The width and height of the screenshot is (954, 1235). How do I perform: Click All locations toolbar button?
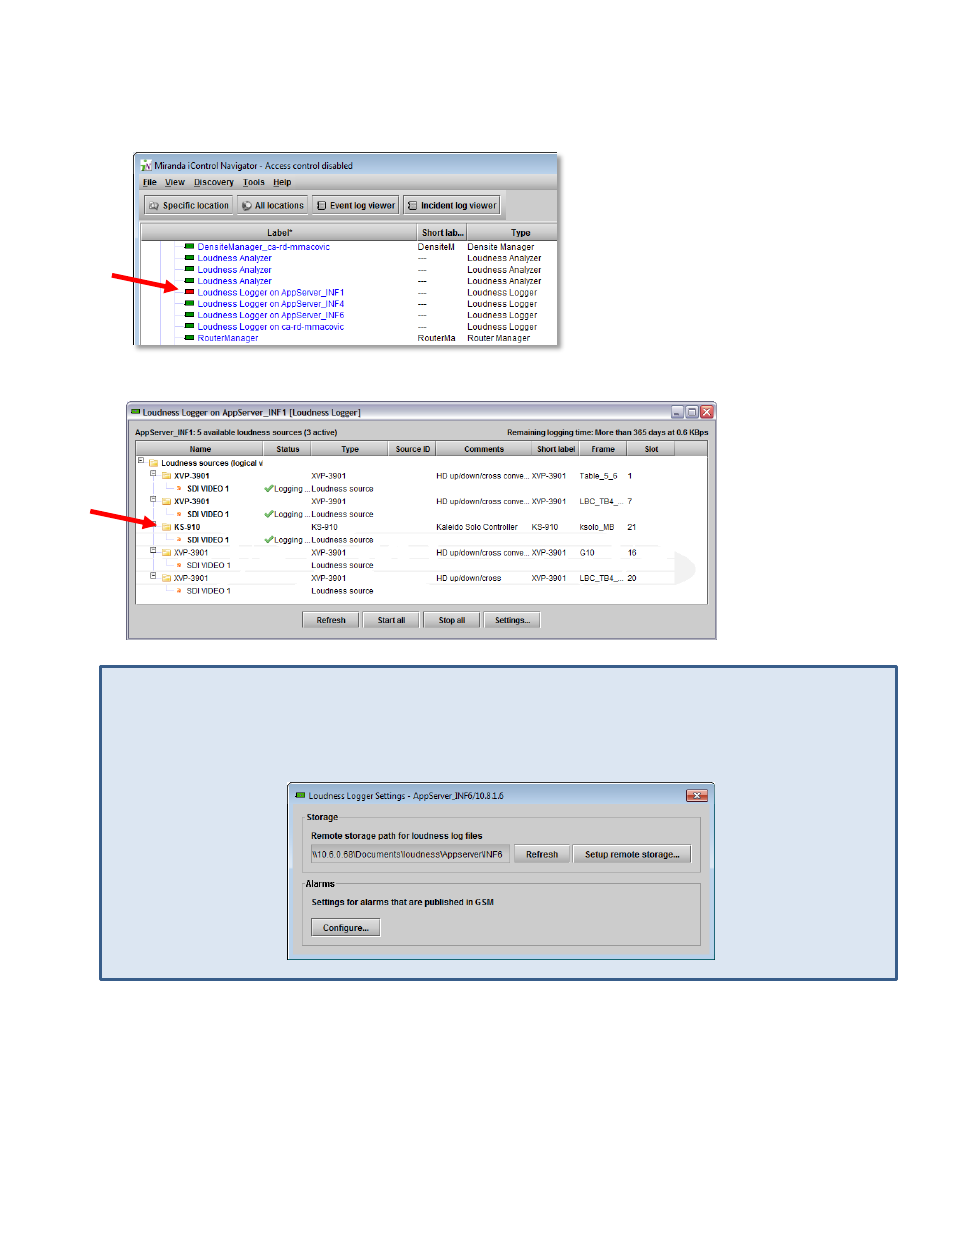click(273, 205)
